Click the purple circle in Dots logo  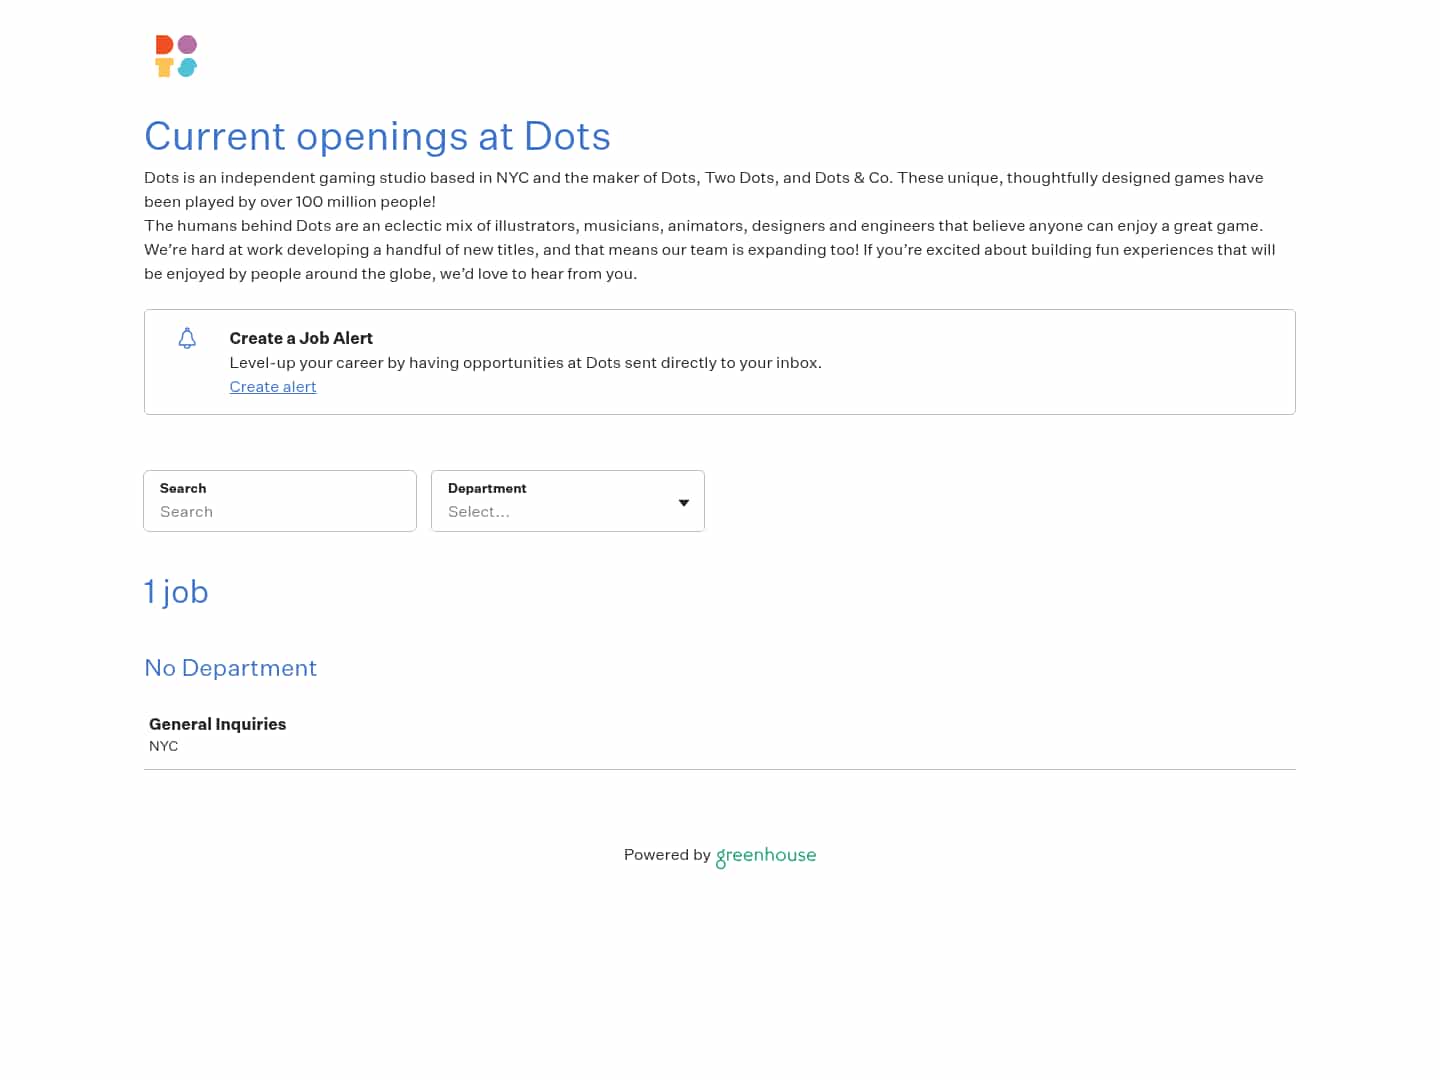coord(188,45)
